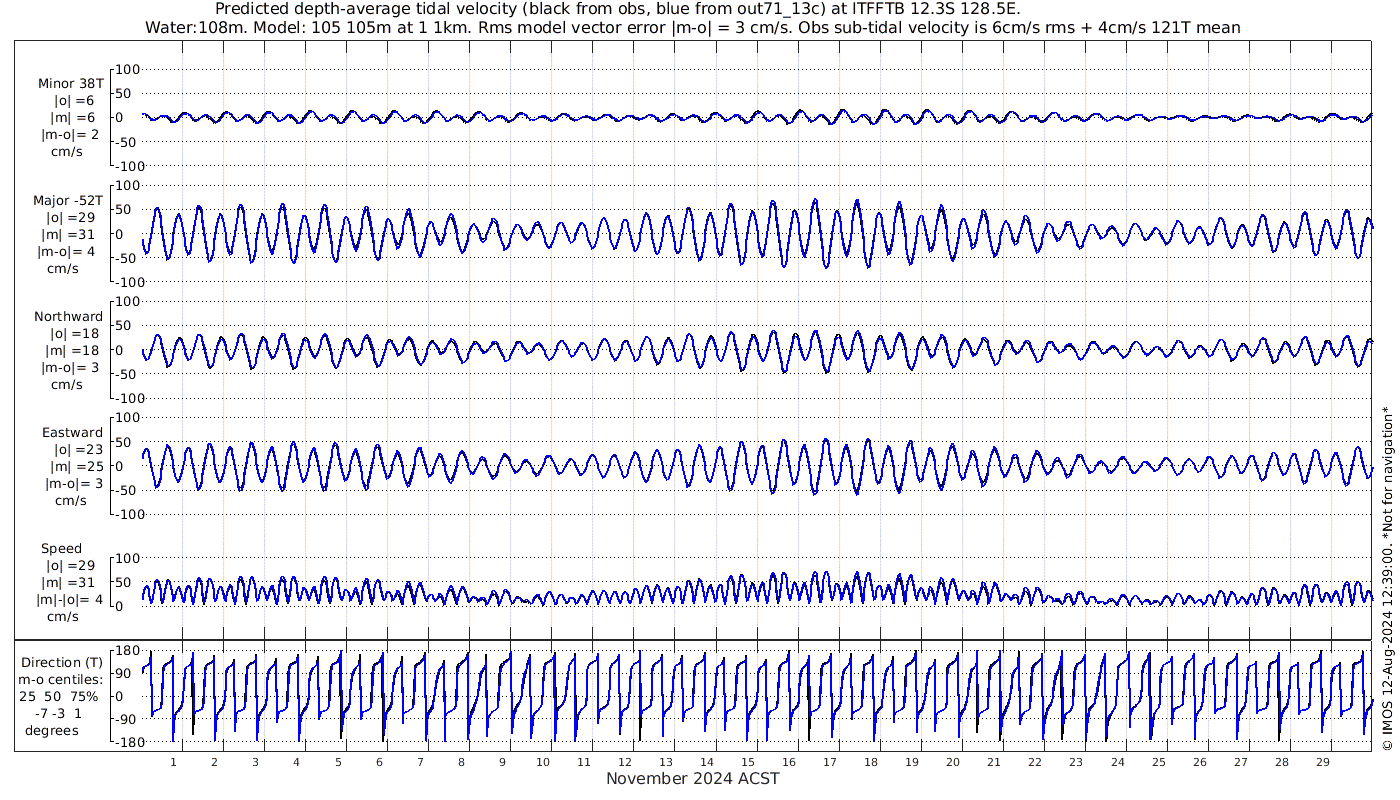The height and width of the screenshot is (800, 1400).
Task: Click the '100' tick of the Minor panel
Action: [129, 69]
